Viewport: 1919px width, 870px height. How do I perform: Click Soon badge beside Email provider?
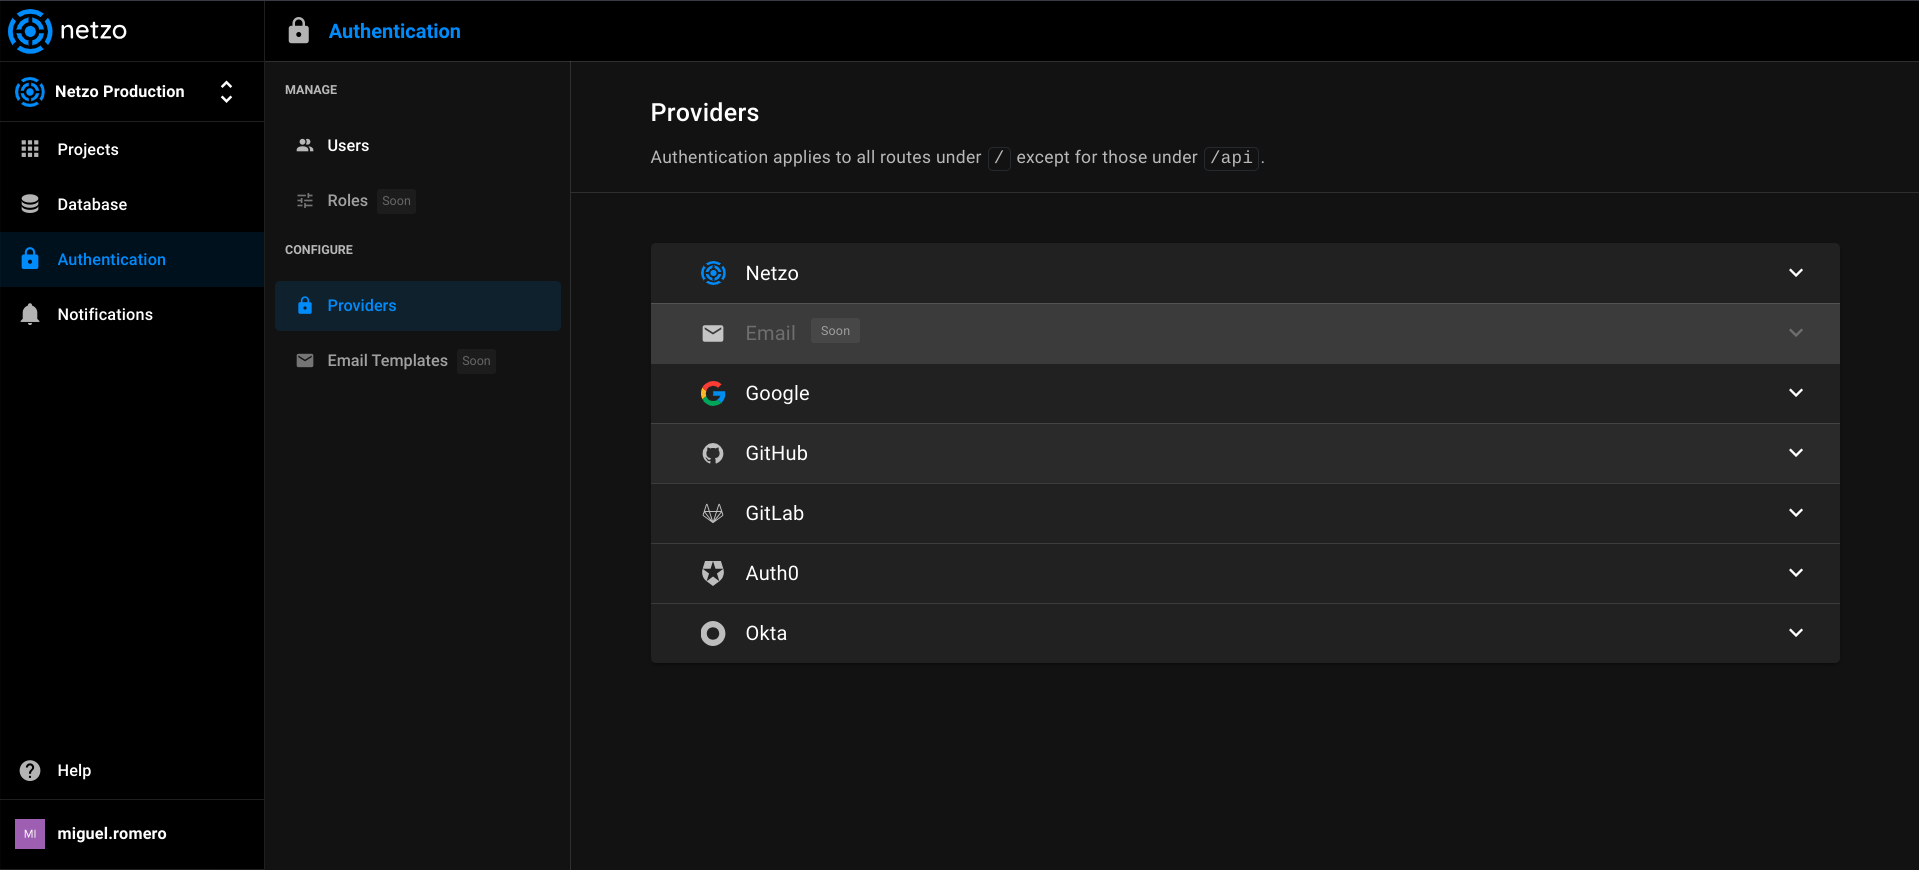pos(836,331)
